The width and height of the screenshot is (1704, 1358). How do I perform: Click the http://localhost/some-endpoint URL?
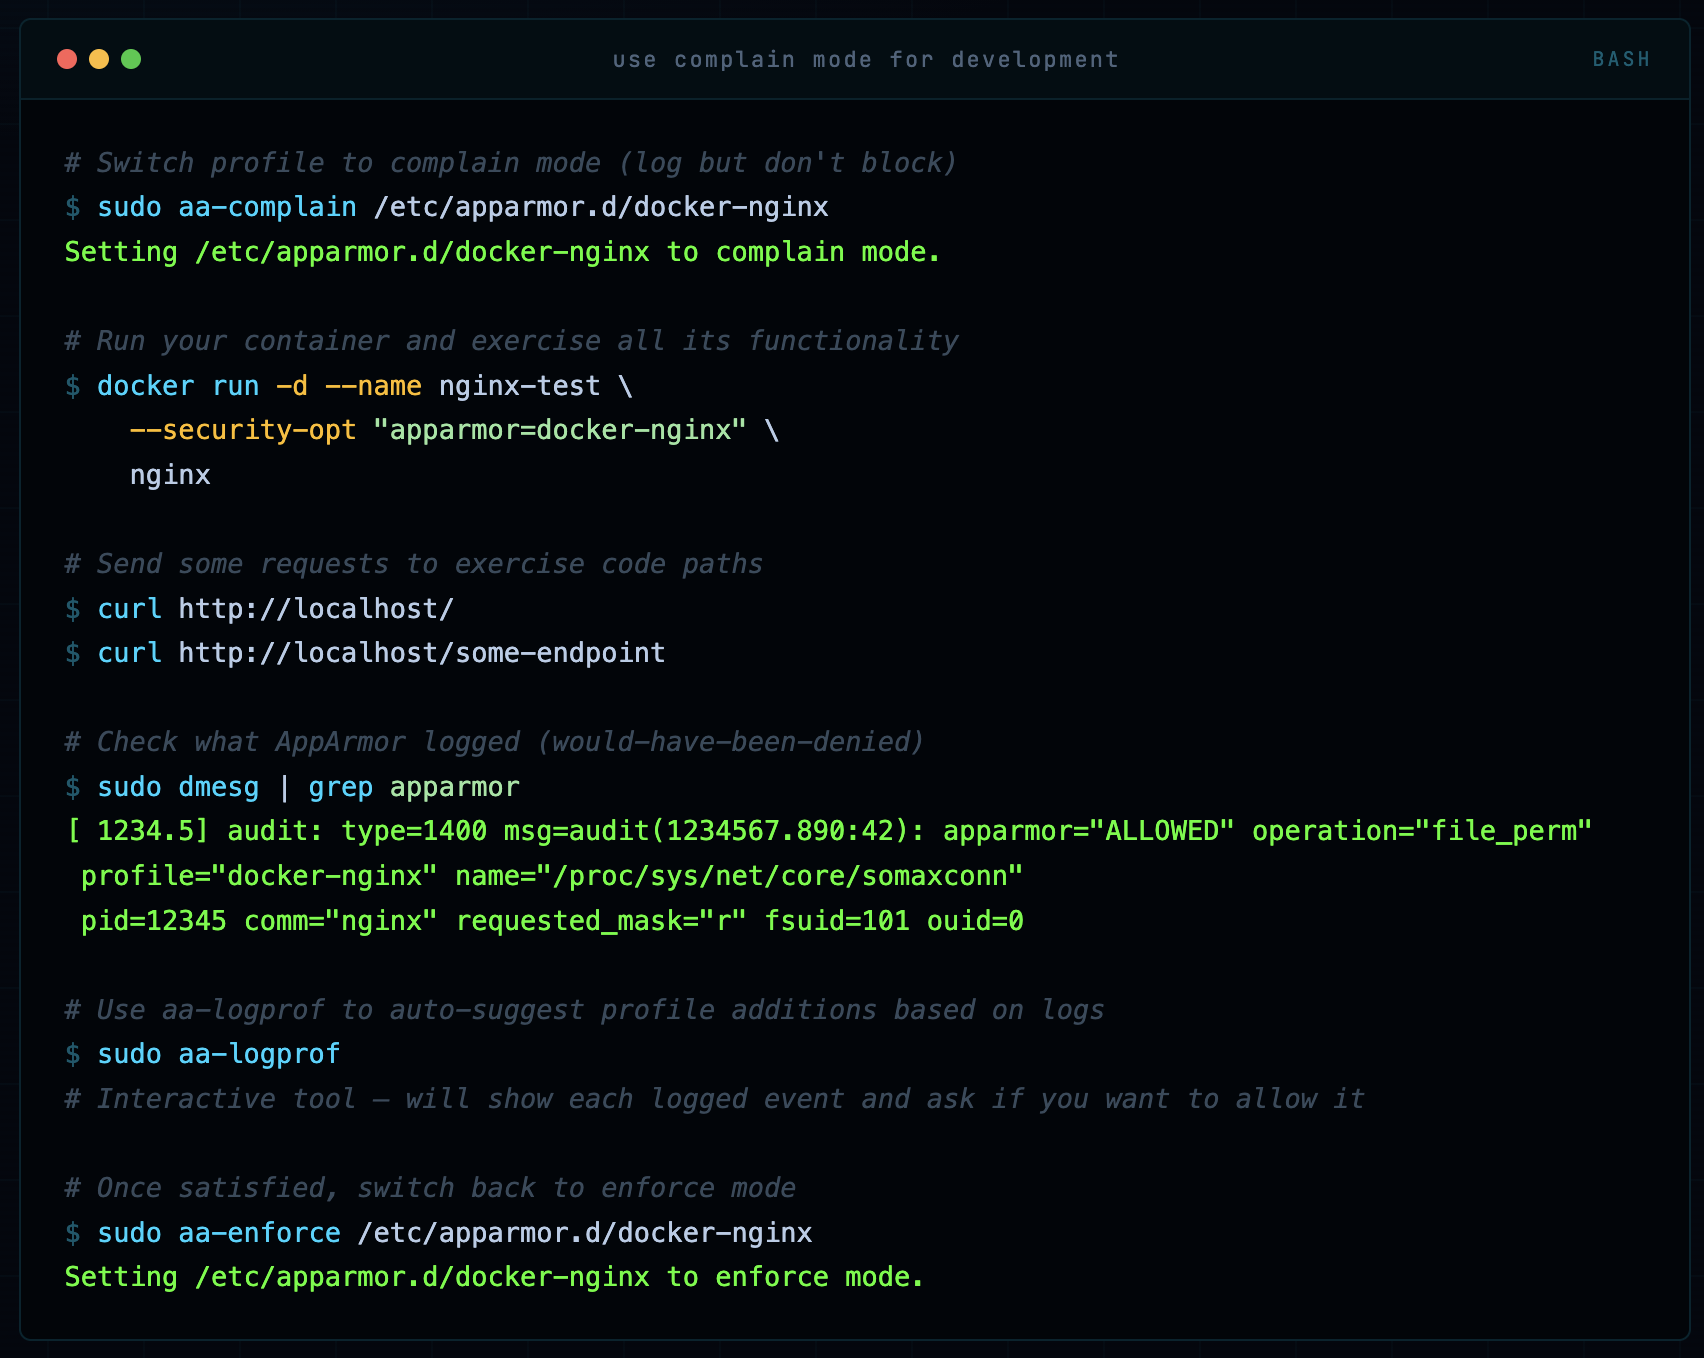pyautogui.click(x=420, y=653)
